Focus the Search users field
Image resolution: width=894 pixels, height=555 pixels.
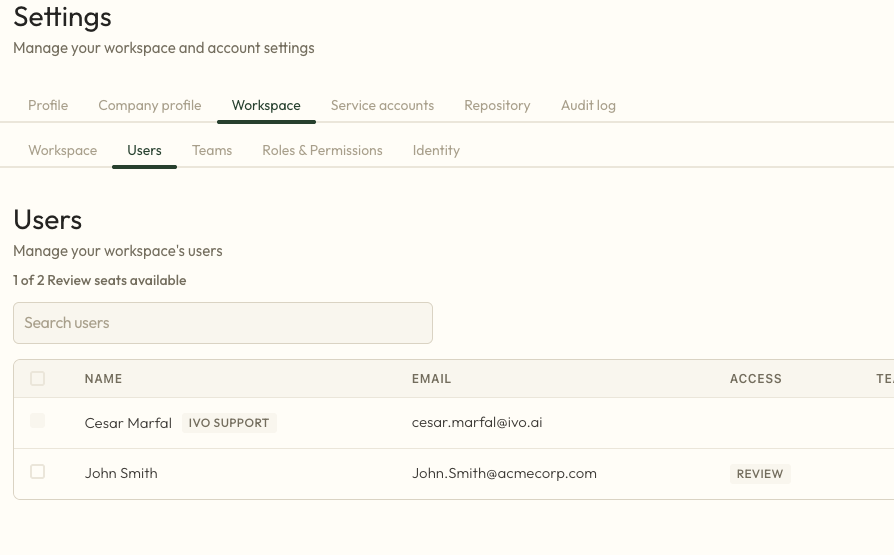tap(222, 323)
